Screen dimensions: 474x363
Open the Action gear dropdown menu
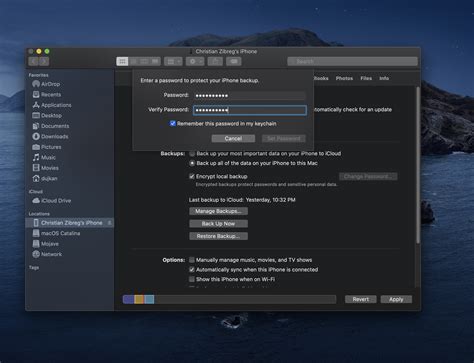click(195, 61)
